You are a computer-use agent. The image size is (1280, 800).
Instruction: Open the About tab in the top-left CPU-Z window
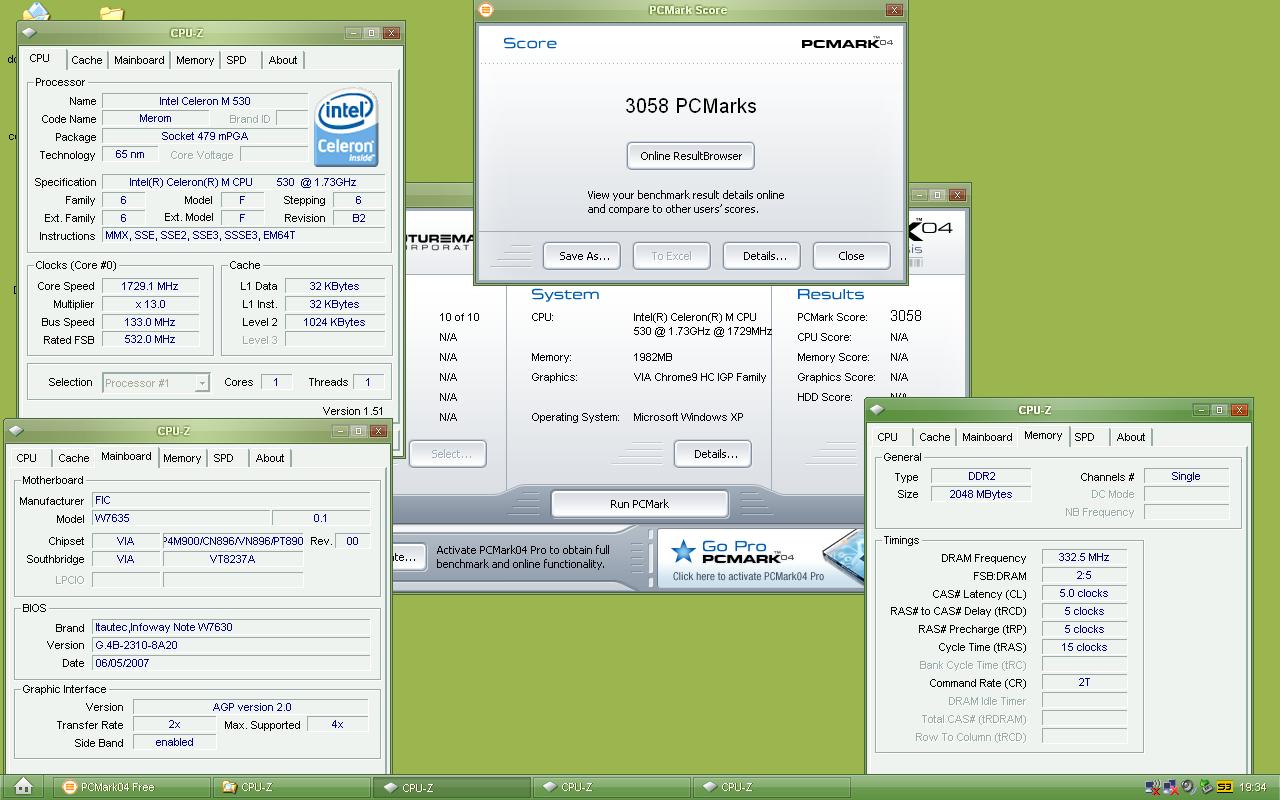[283, 60]
